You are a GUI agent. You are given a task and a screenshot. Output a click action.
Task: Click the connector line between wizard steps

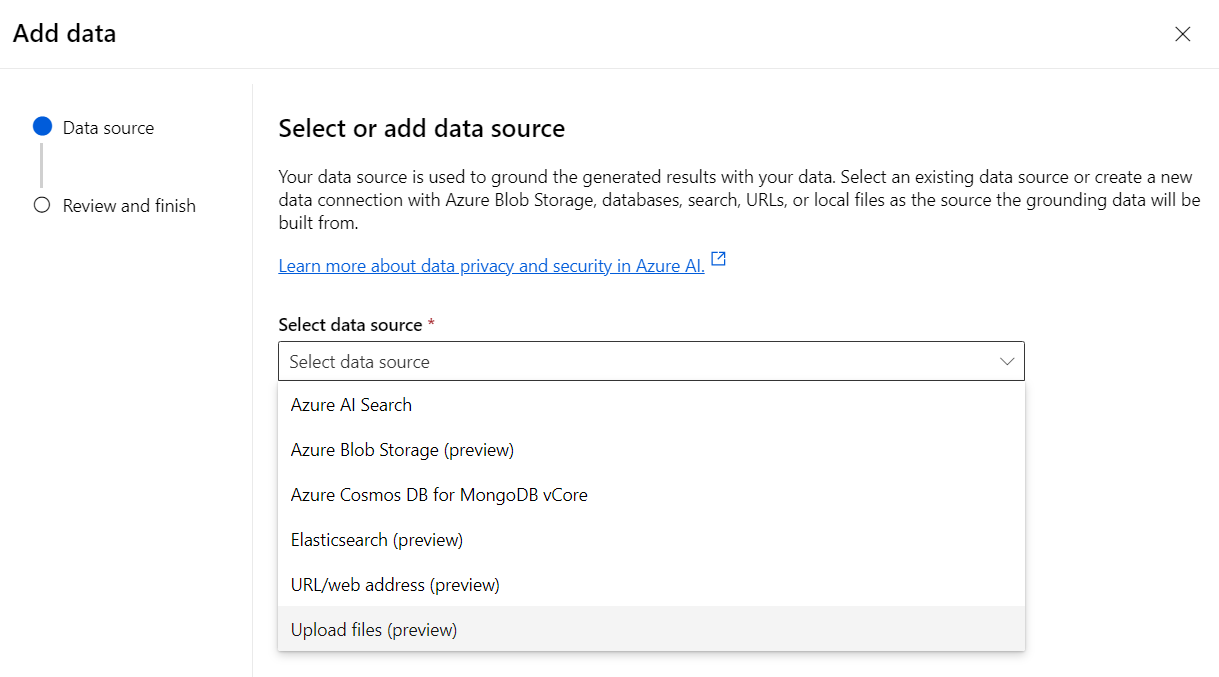42,166
